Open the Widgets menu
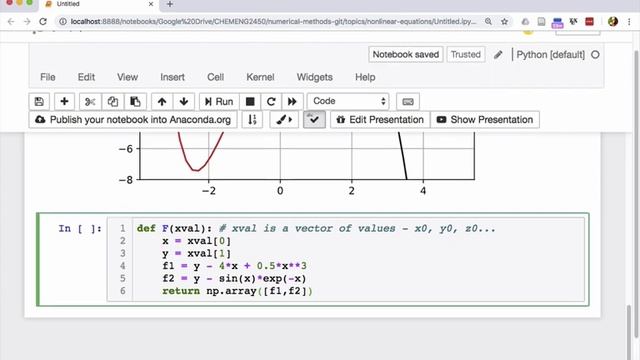The image size is (640, 360). click(x=315, y=77)
